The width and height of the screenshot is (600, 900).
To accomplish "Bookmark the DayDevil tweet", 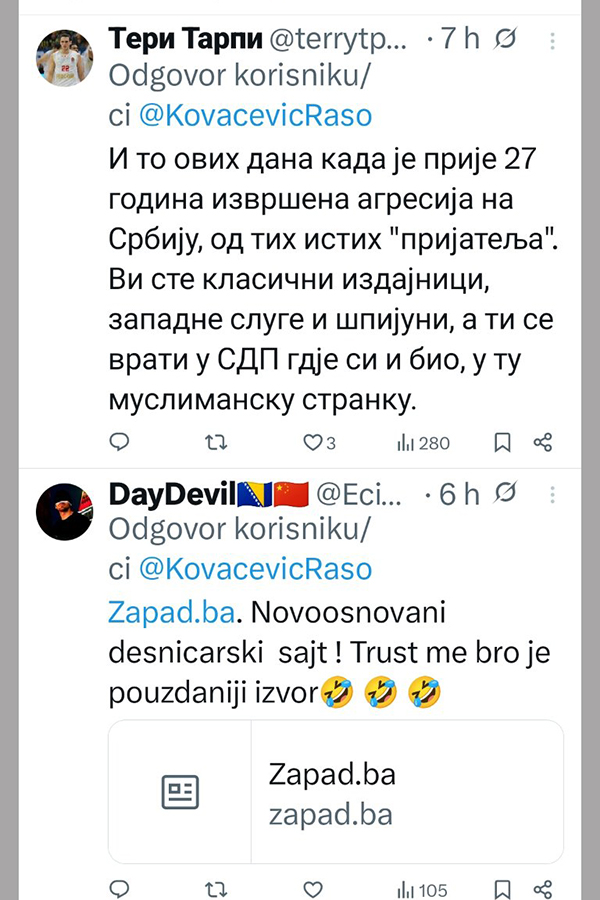I will (x=504, y=888).
